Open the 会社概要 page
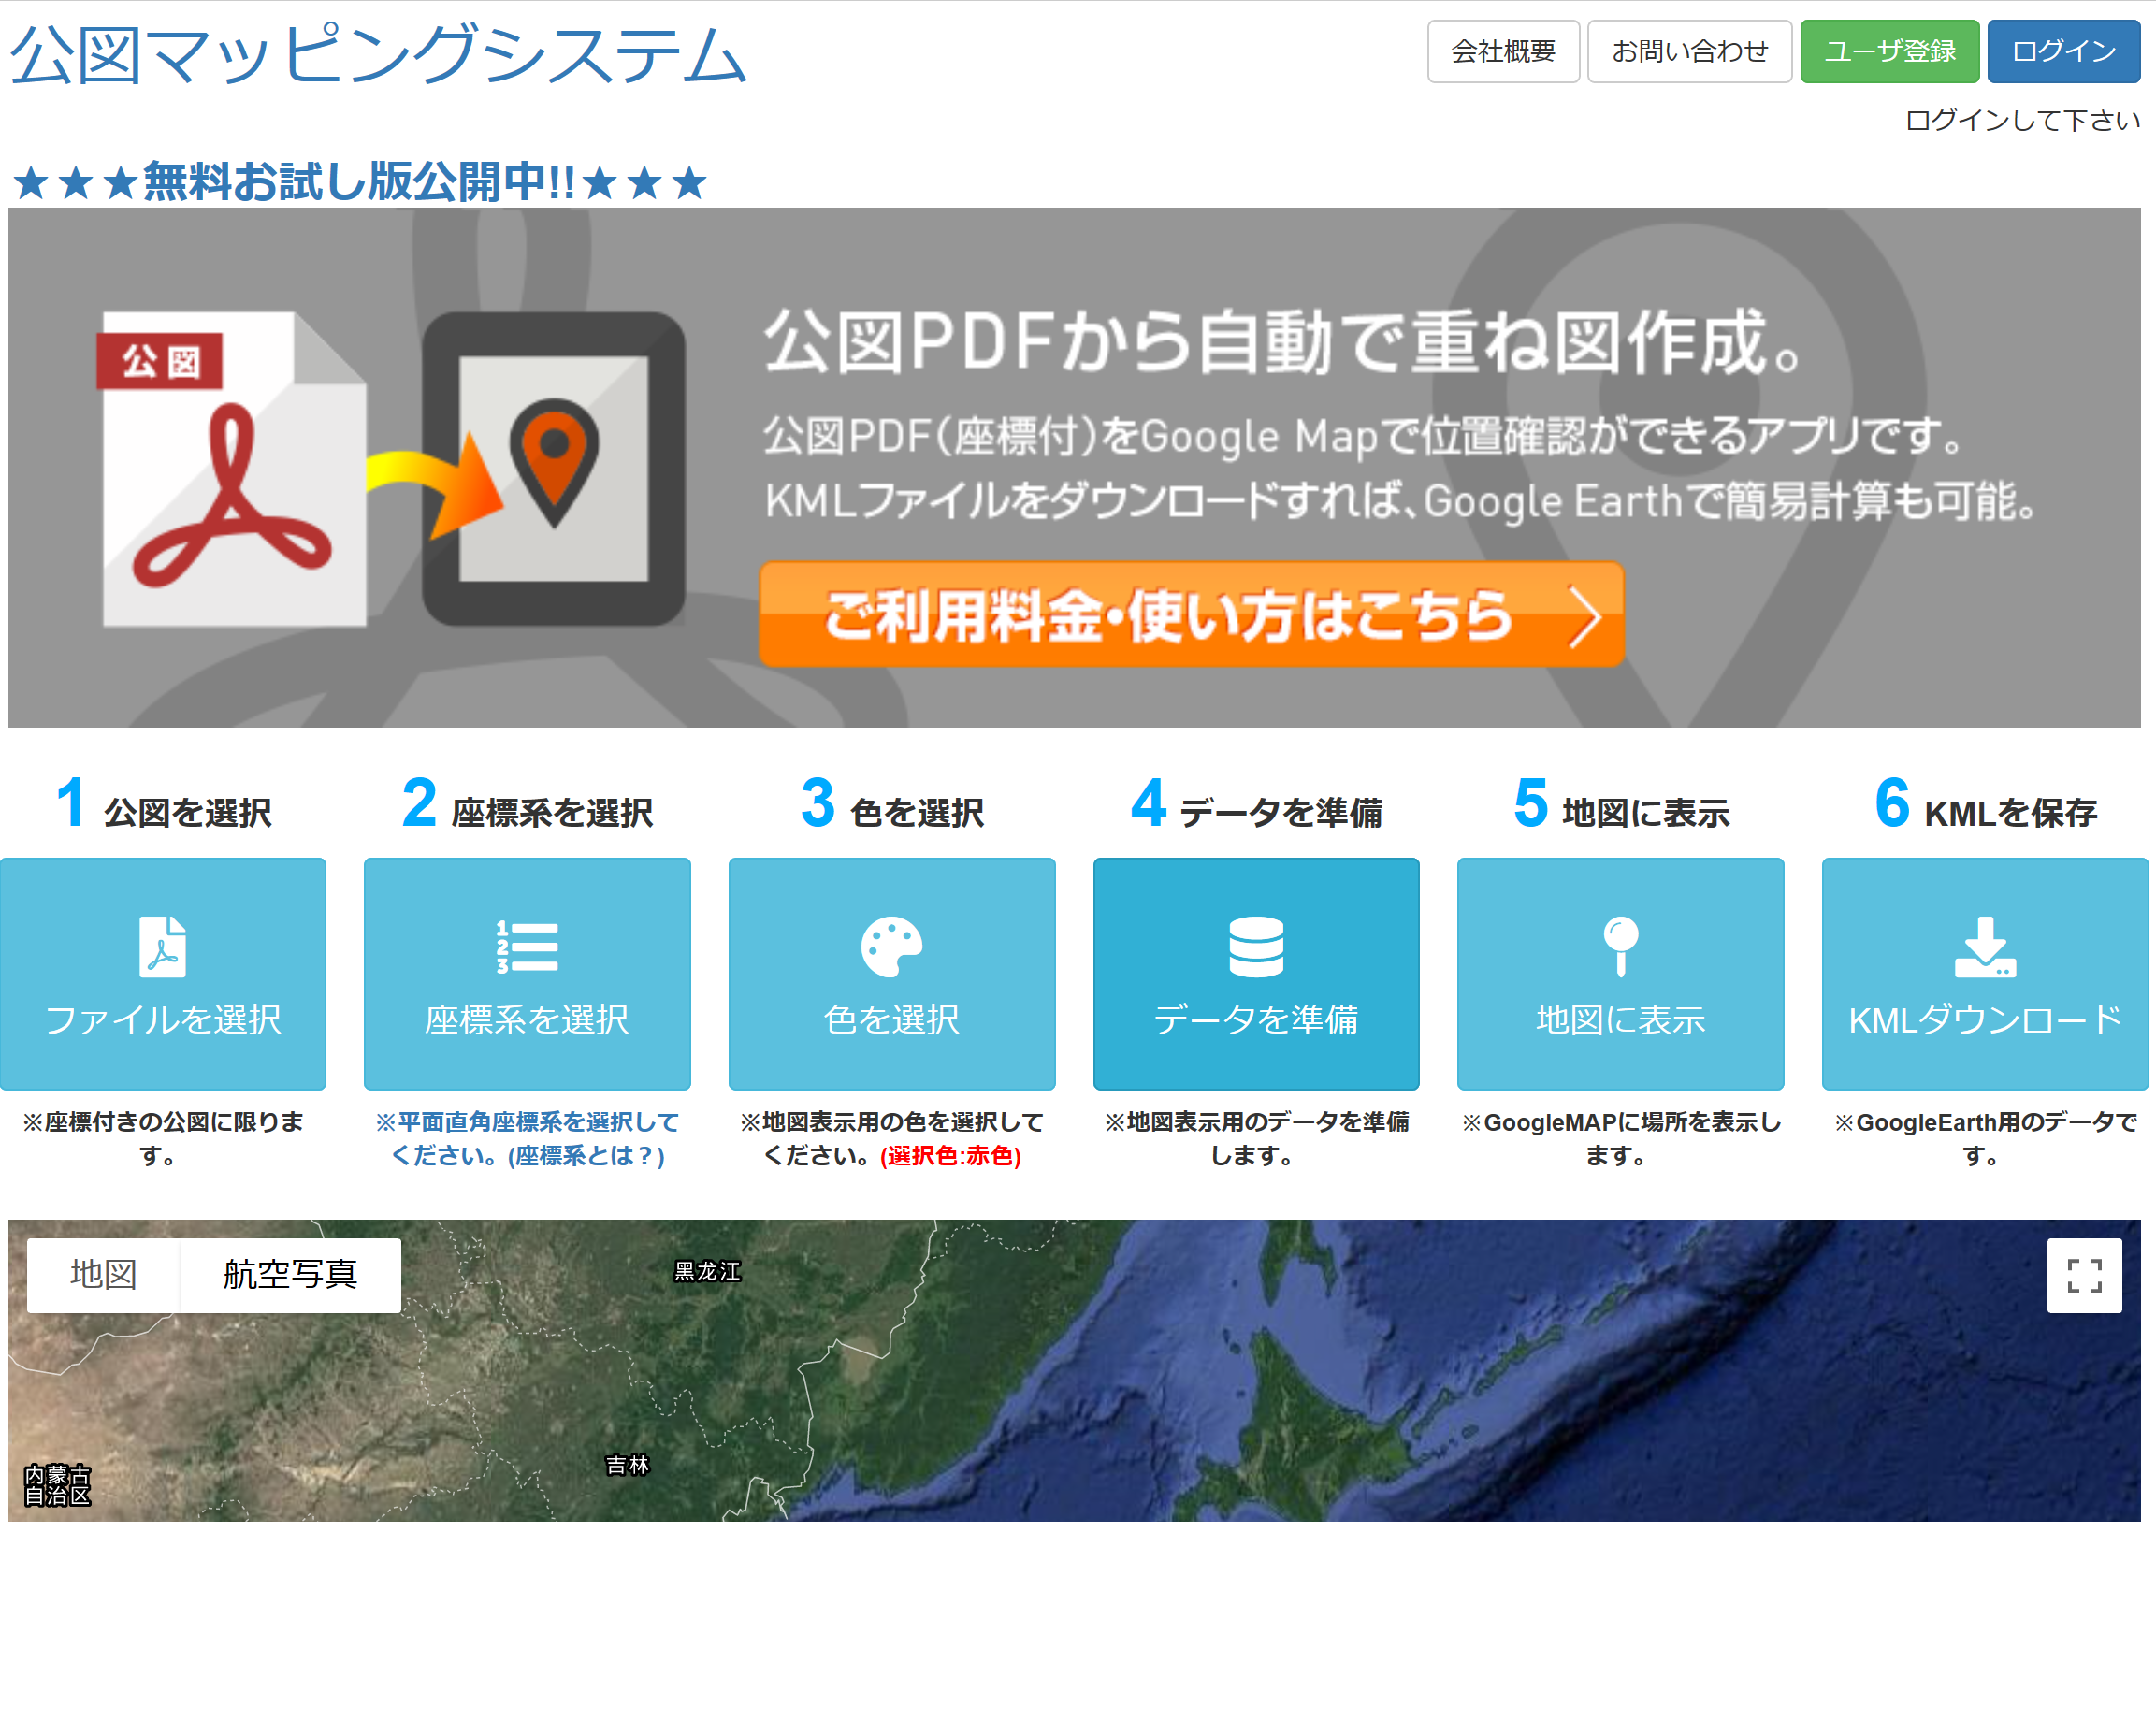2156x1735 pixels. (x=1502, y=51)
